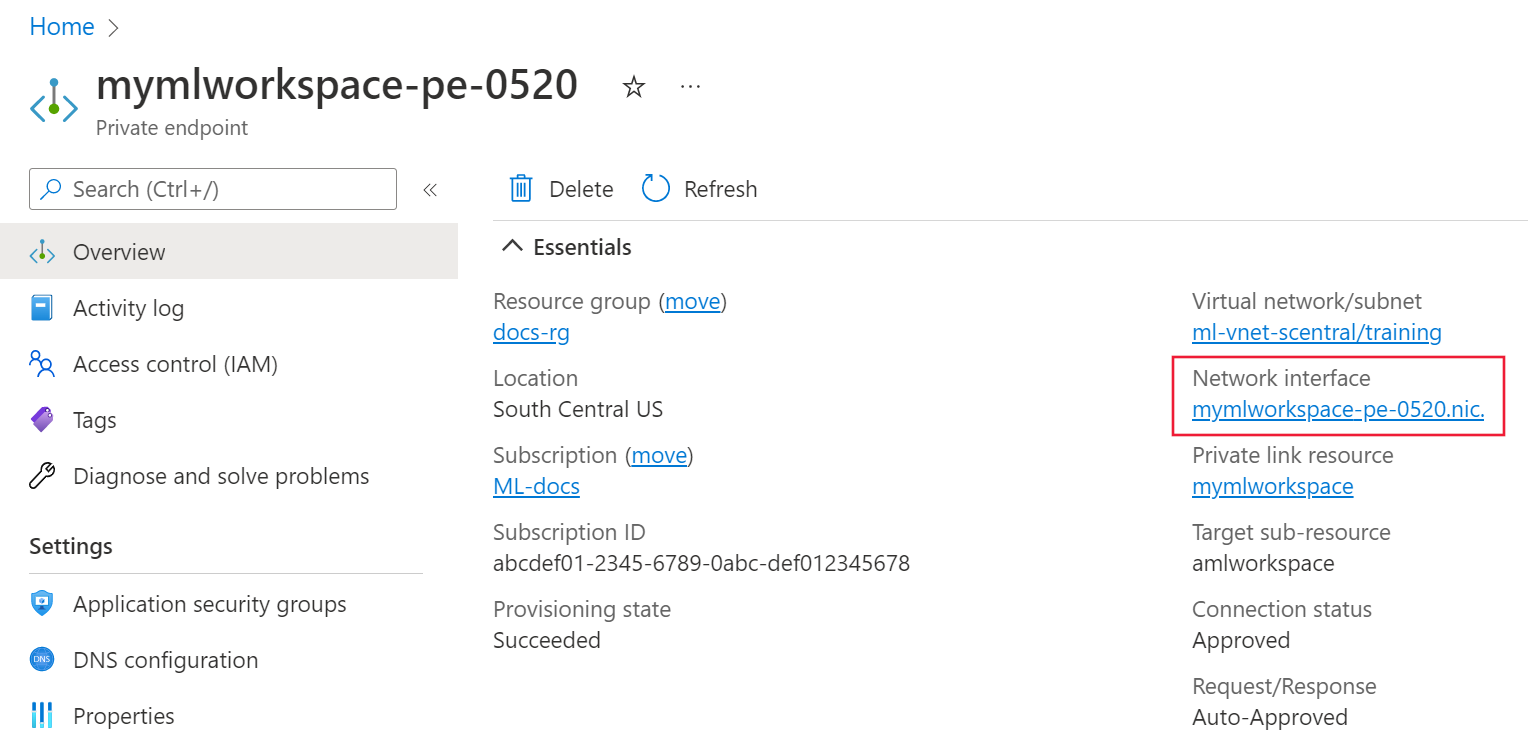
Task: Click the Activity log book icon
Action: coord(42,308)
